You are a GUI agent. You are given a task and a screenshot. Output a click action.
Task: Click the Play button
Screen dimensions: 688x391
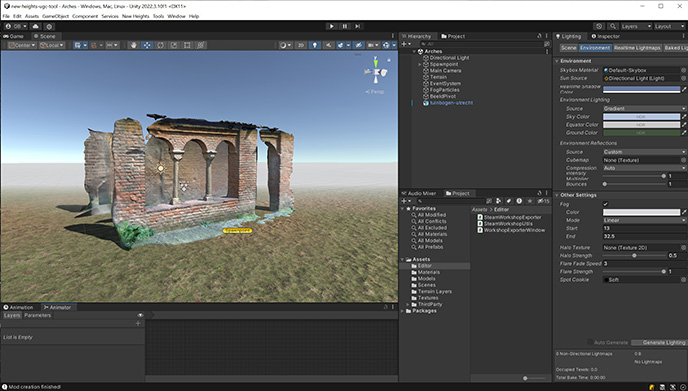click(331, 26)
